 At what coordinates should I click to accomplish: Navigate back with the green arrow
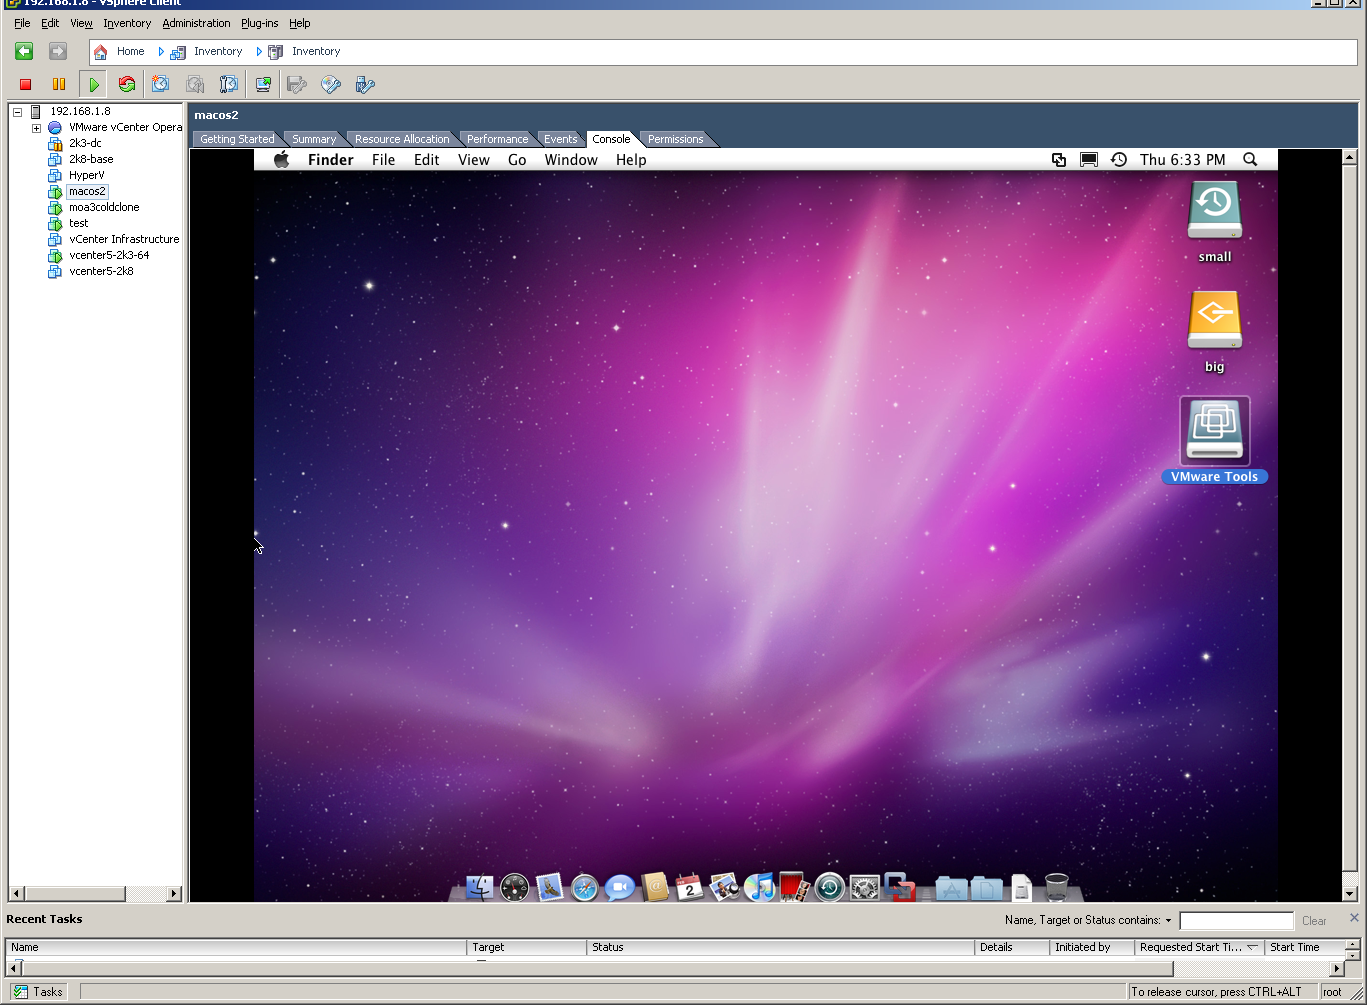point(24,51)
